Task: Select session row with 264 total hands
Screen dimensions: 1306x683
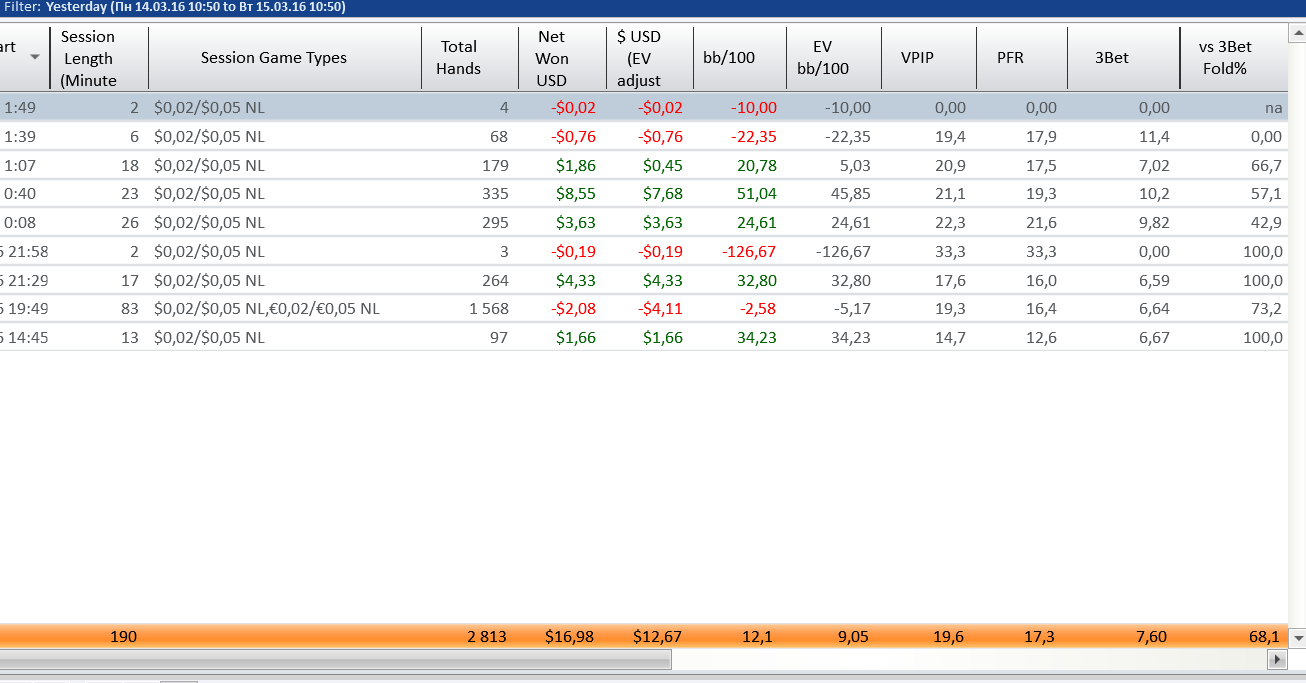Action: (644, 281)
